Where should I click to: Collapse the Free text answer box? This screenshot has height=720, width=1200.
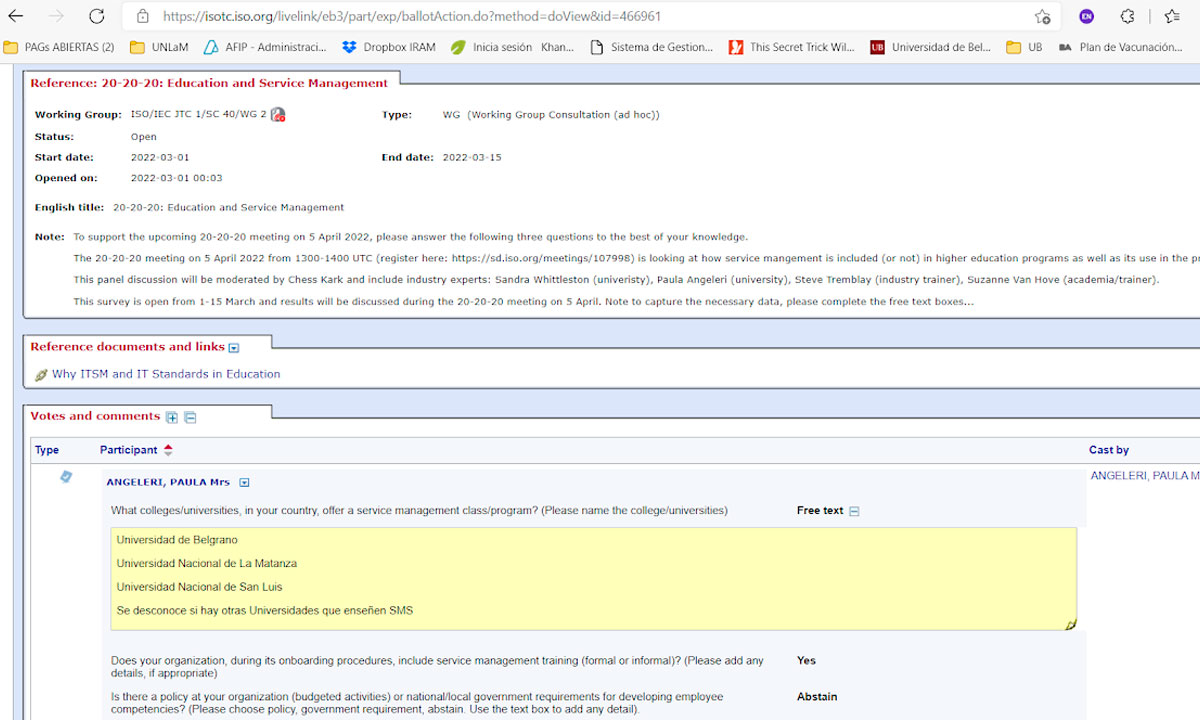click(854, 511)
